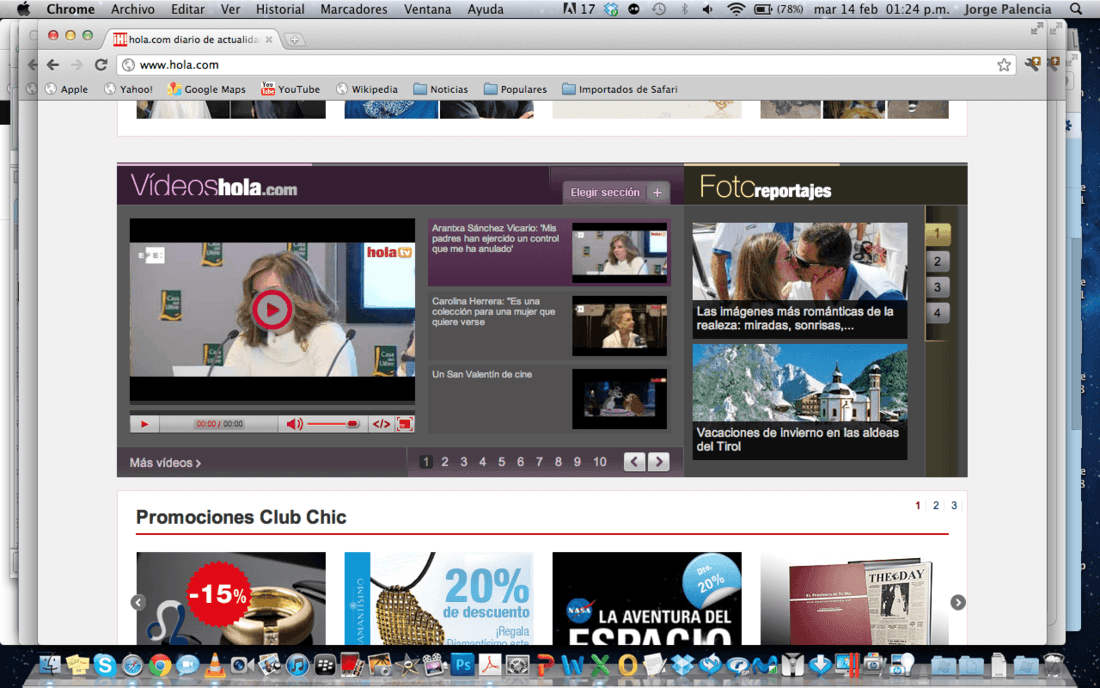Viewport: 1100px width, 688px height.
Task: Click the www.hola.com address bar
Action: click(x=565, y=65)
